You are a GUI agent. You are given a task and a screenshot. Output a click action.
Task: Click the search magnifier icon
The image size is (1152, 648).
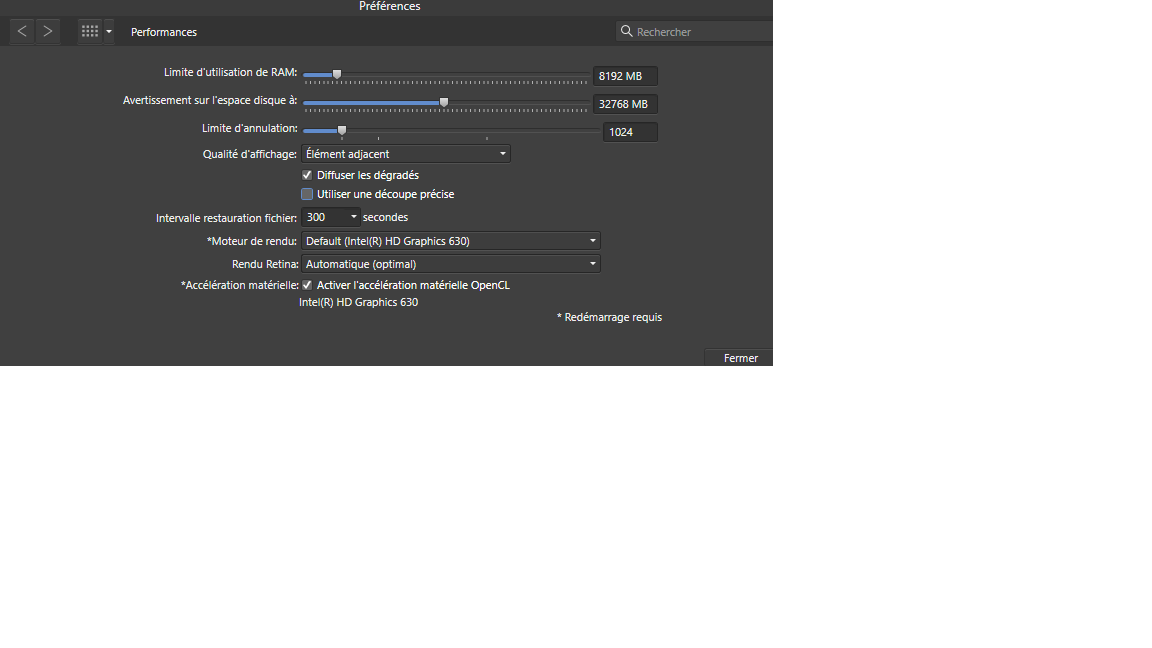click(627, 31)
